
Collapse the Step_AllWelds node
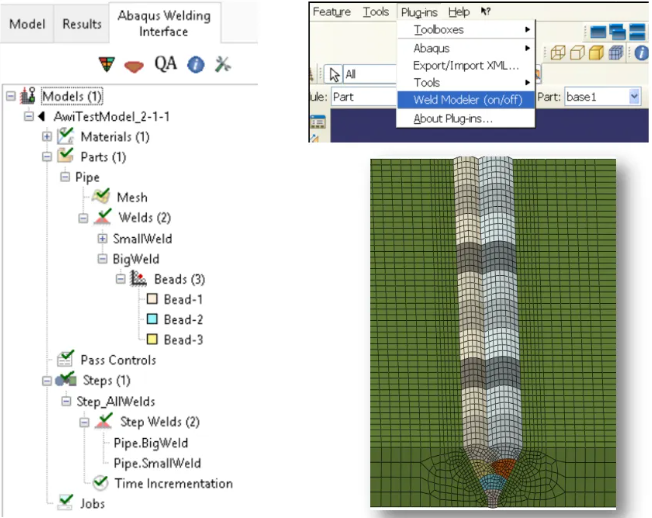tap(66, 401)
